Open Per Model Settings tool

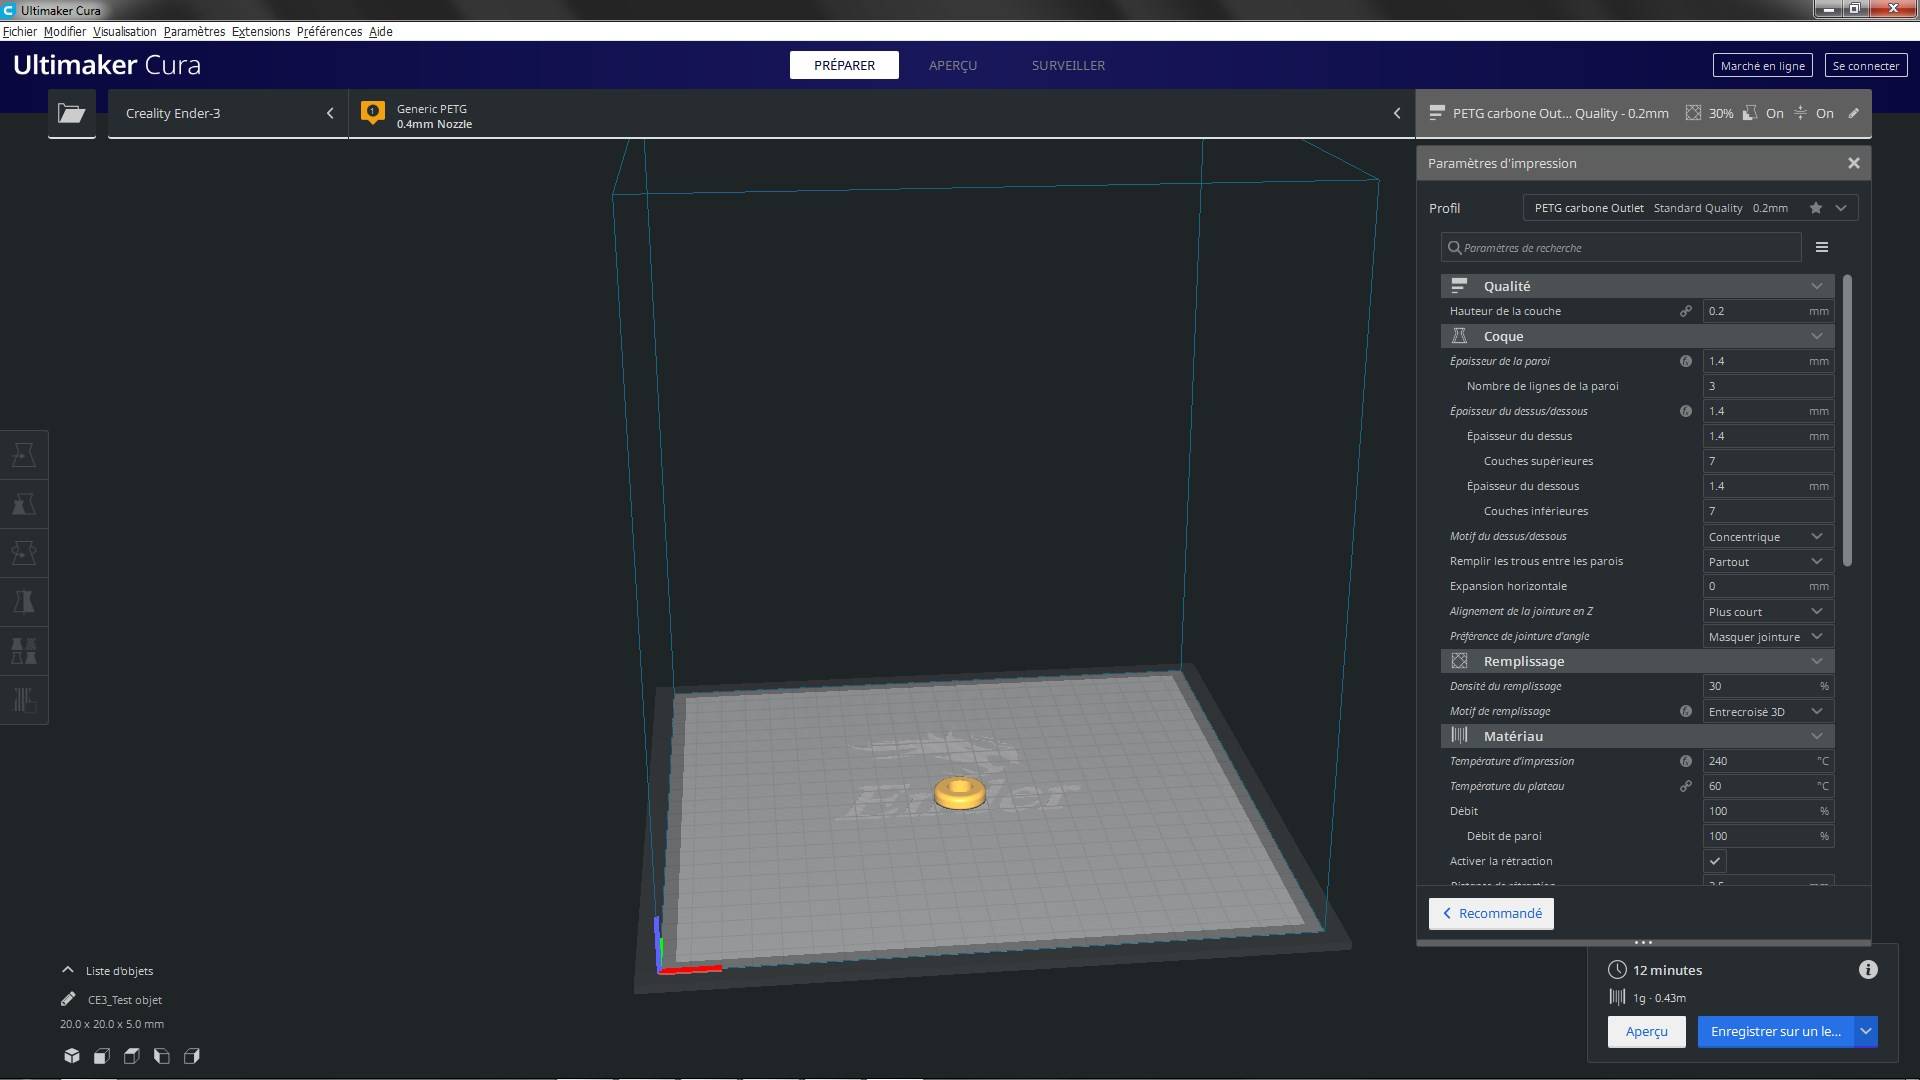(24, 651)
